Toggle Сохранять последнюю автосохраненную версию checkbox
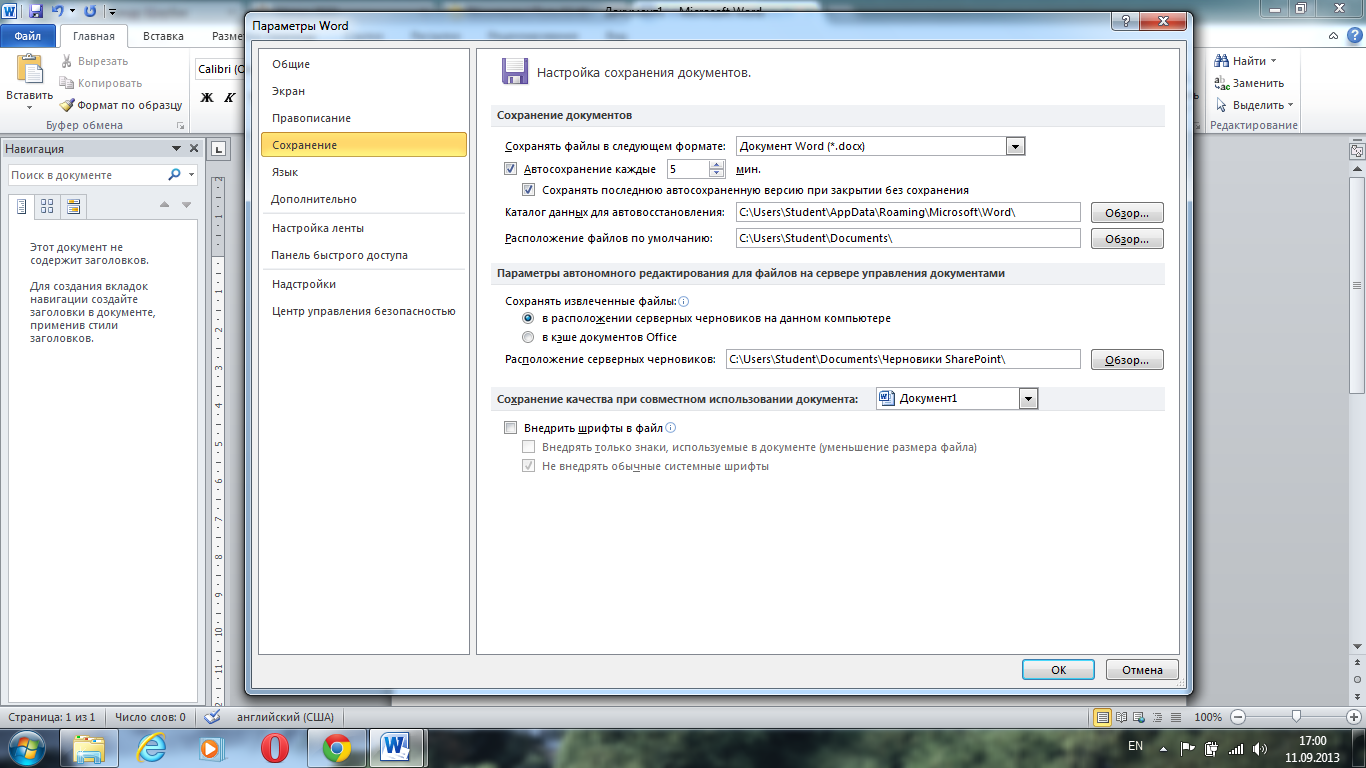 [529, 190]
